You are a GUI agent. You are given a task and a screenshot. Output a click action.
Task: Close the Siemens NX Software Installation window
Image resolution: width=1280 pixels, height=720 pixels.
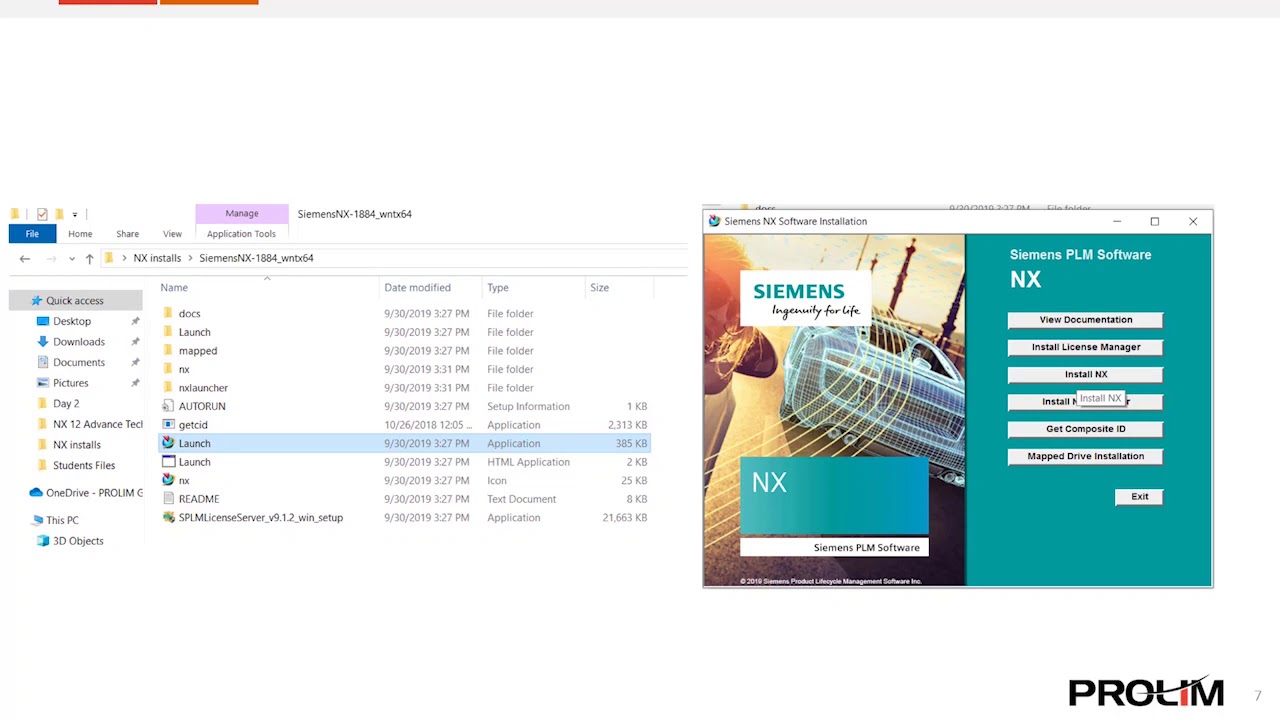(1193, 222)
